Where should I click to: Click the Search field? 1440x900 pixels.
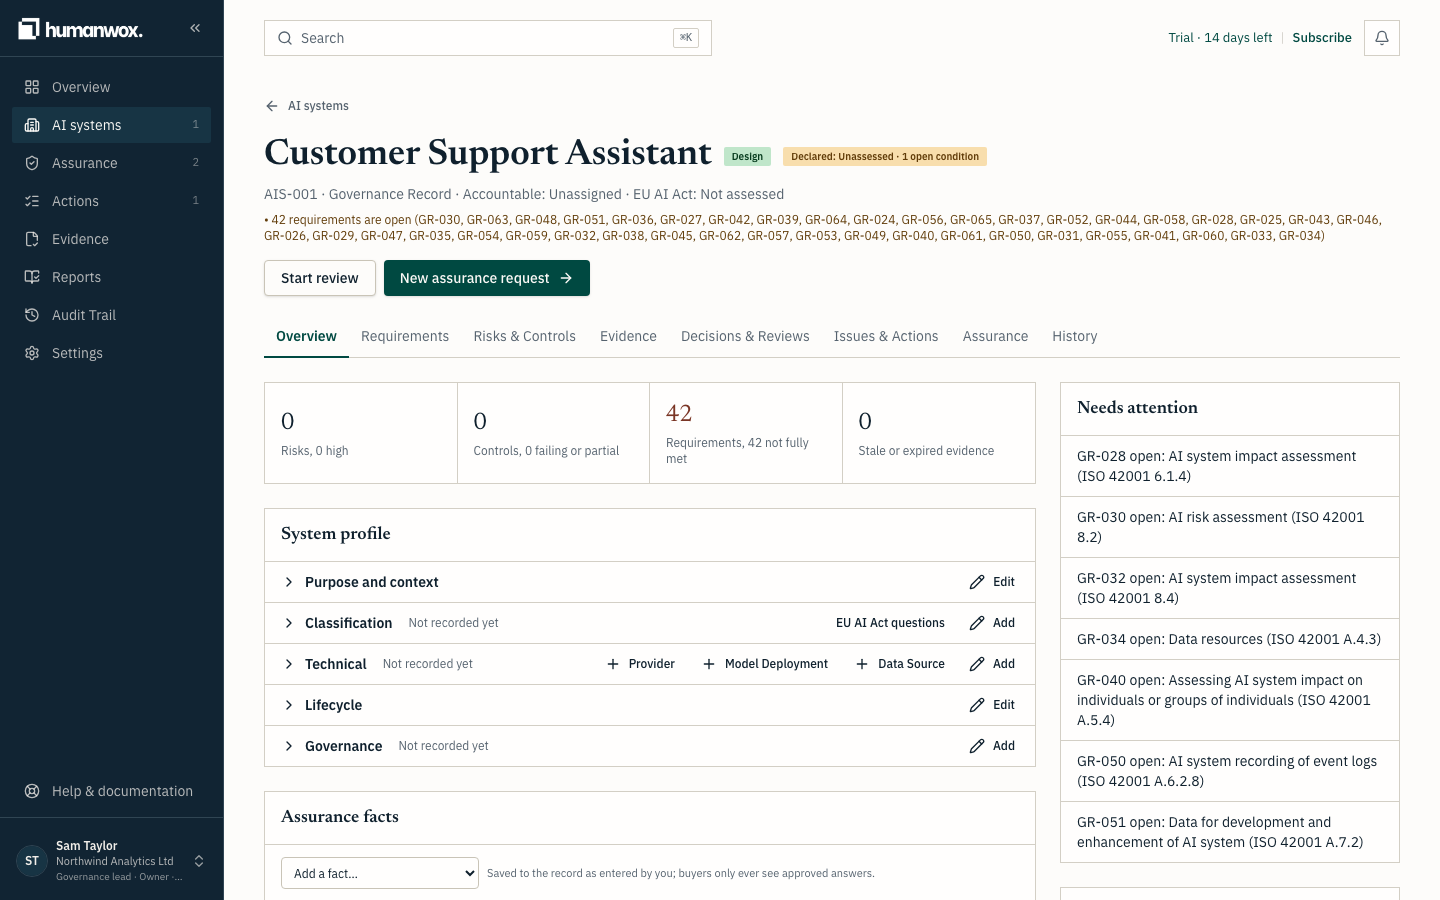[488, 38]
